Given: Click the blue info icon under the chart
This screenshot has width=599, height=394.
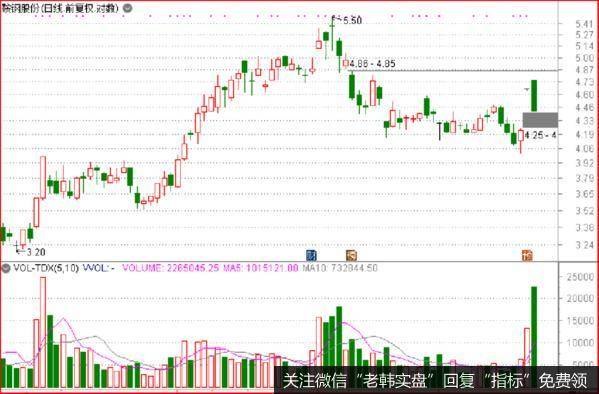Looking at the screenshot, I should pos(312,255).
